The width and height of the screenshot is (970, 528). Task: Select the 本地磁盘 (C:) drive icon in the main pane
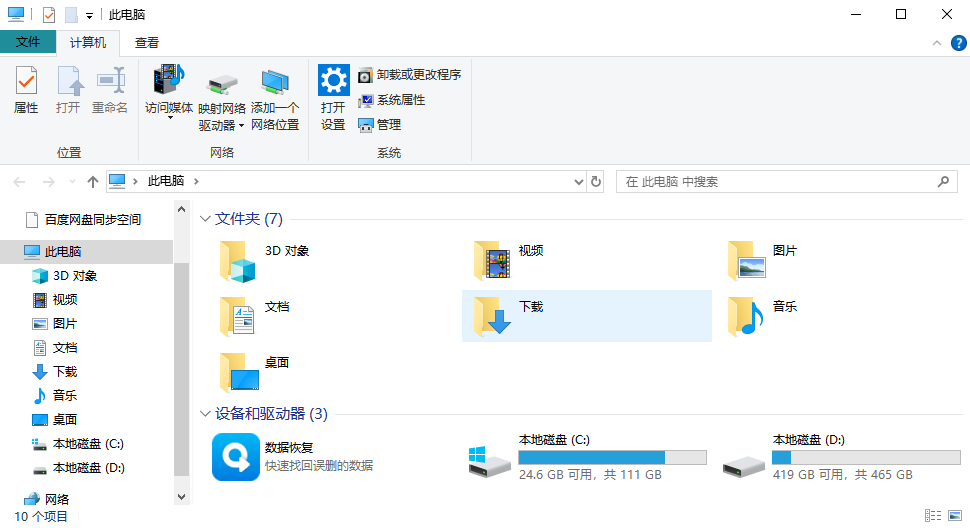point(489,462)
